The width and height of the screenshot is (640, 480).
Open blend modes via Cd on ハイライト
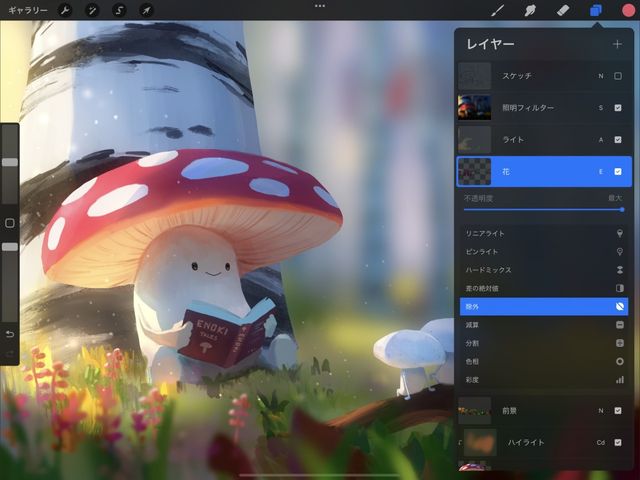601,442
